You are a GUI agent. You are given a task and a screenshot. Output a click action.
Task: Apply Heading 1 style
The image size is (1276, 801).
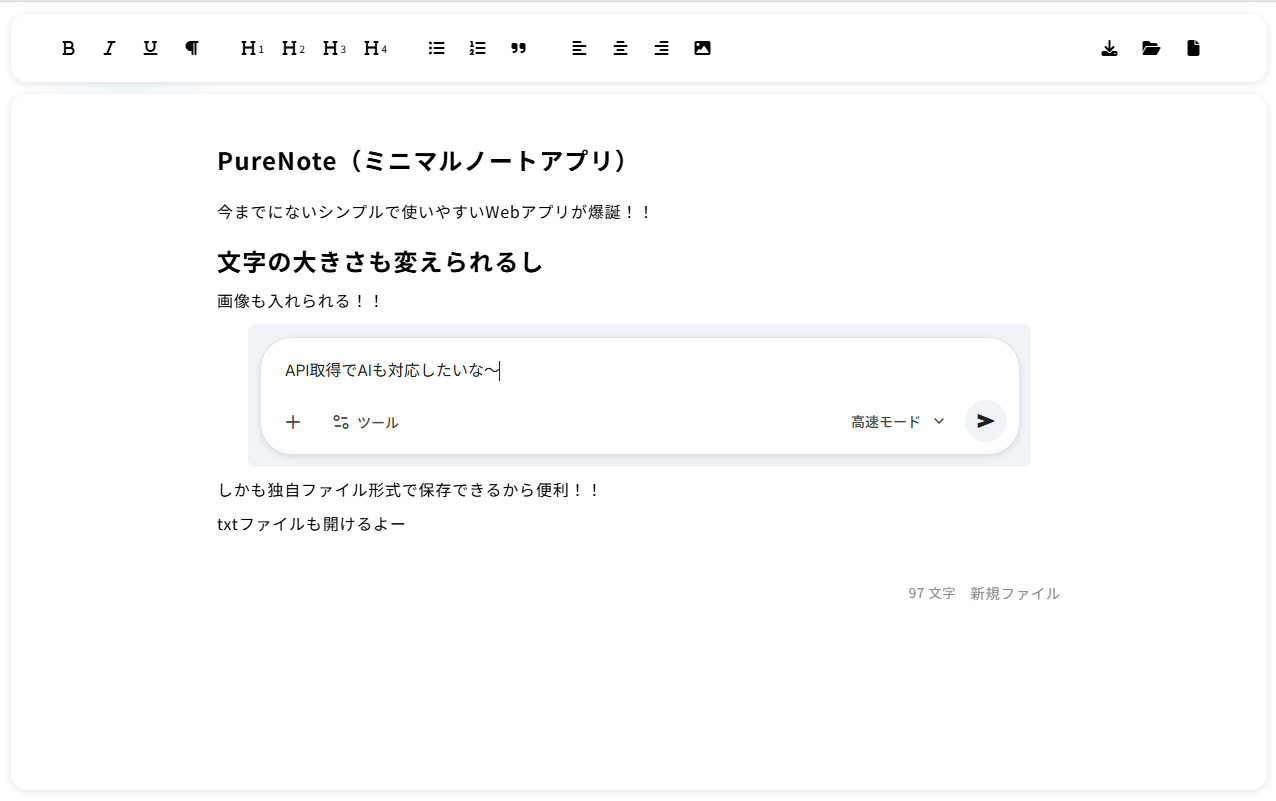pos(252,48)
